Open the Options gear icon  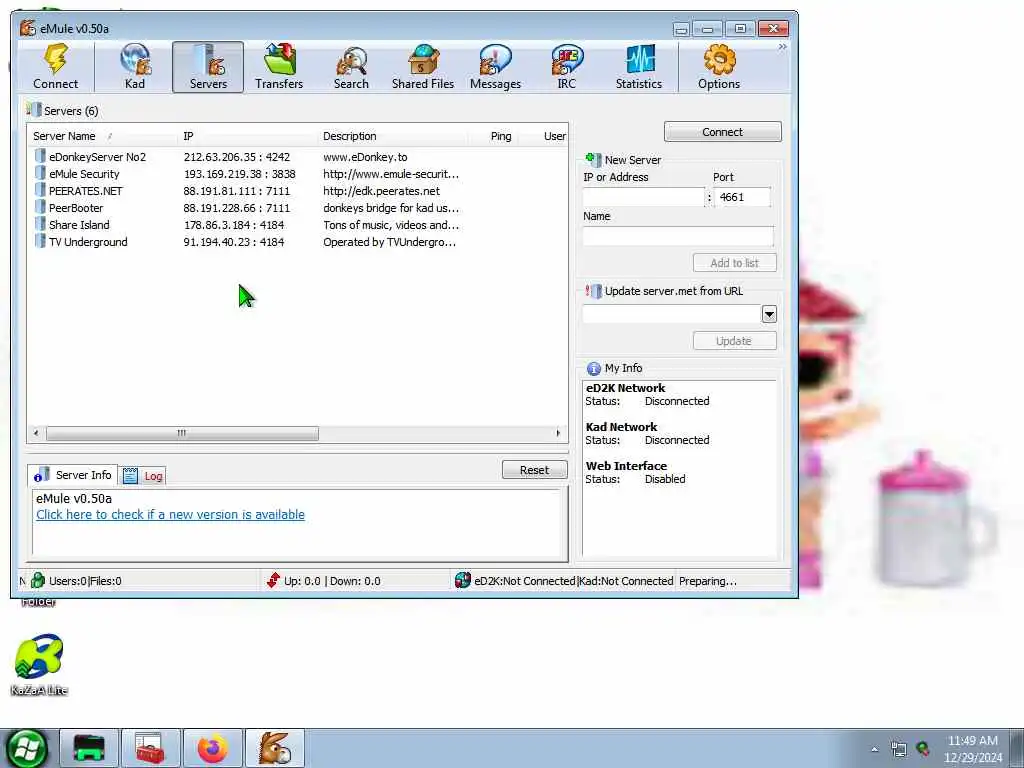[x=719, y=67]
